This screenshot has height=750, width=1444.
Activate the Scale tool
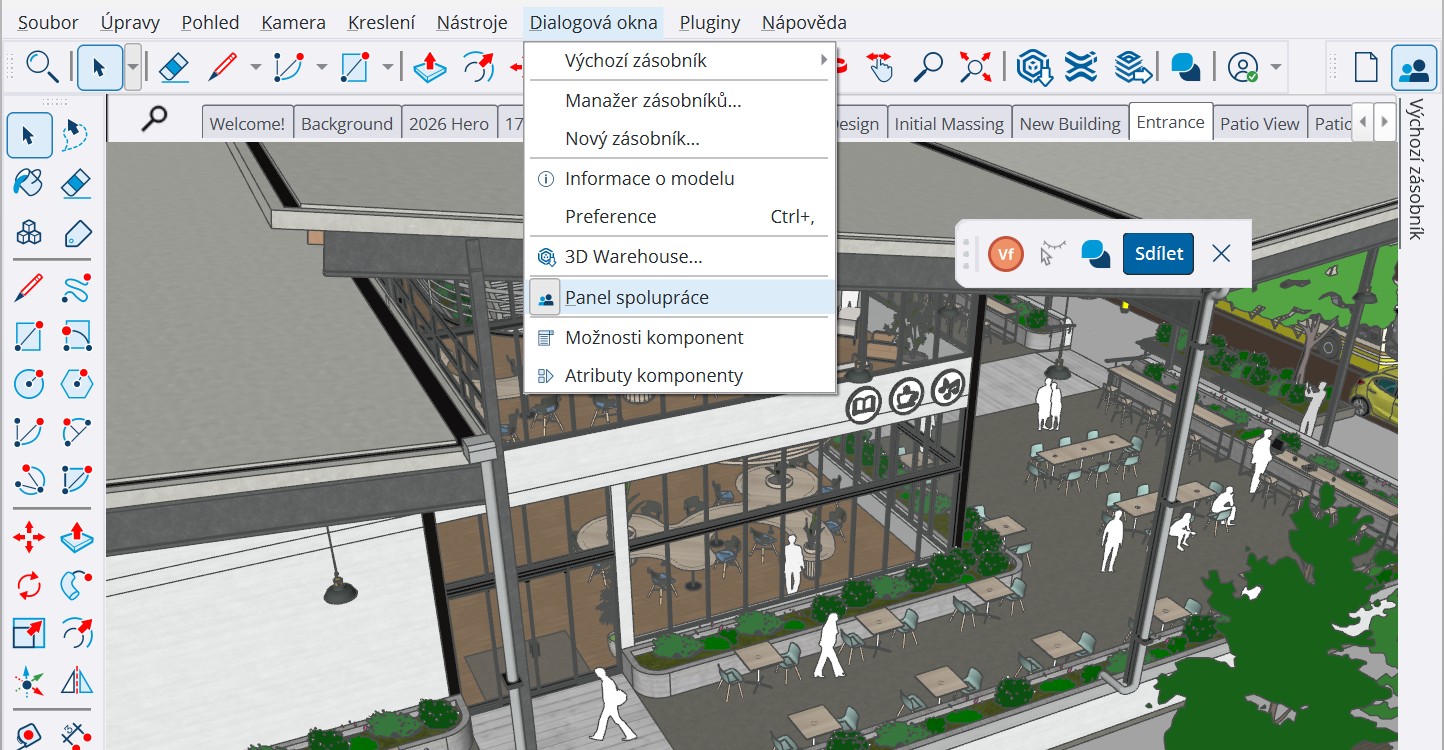(x=29, y=632)
